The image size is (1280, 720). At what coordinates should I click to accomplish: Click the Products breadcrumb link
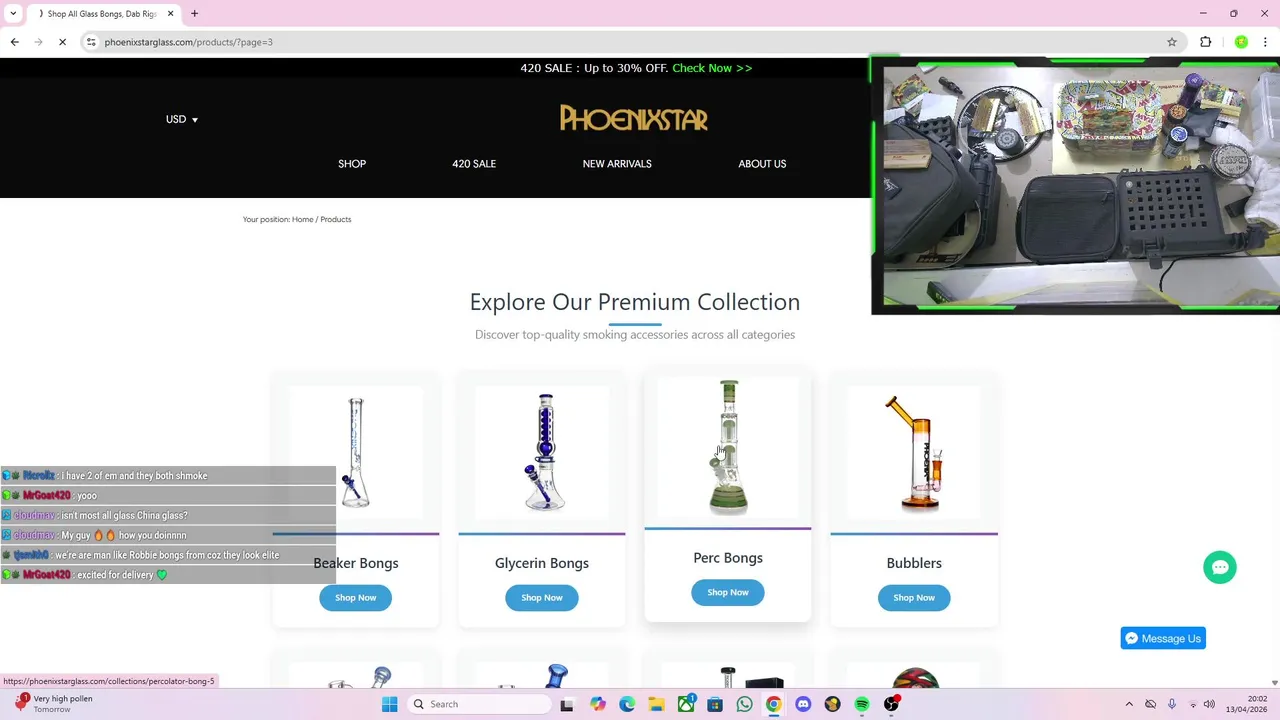[336, 219]
